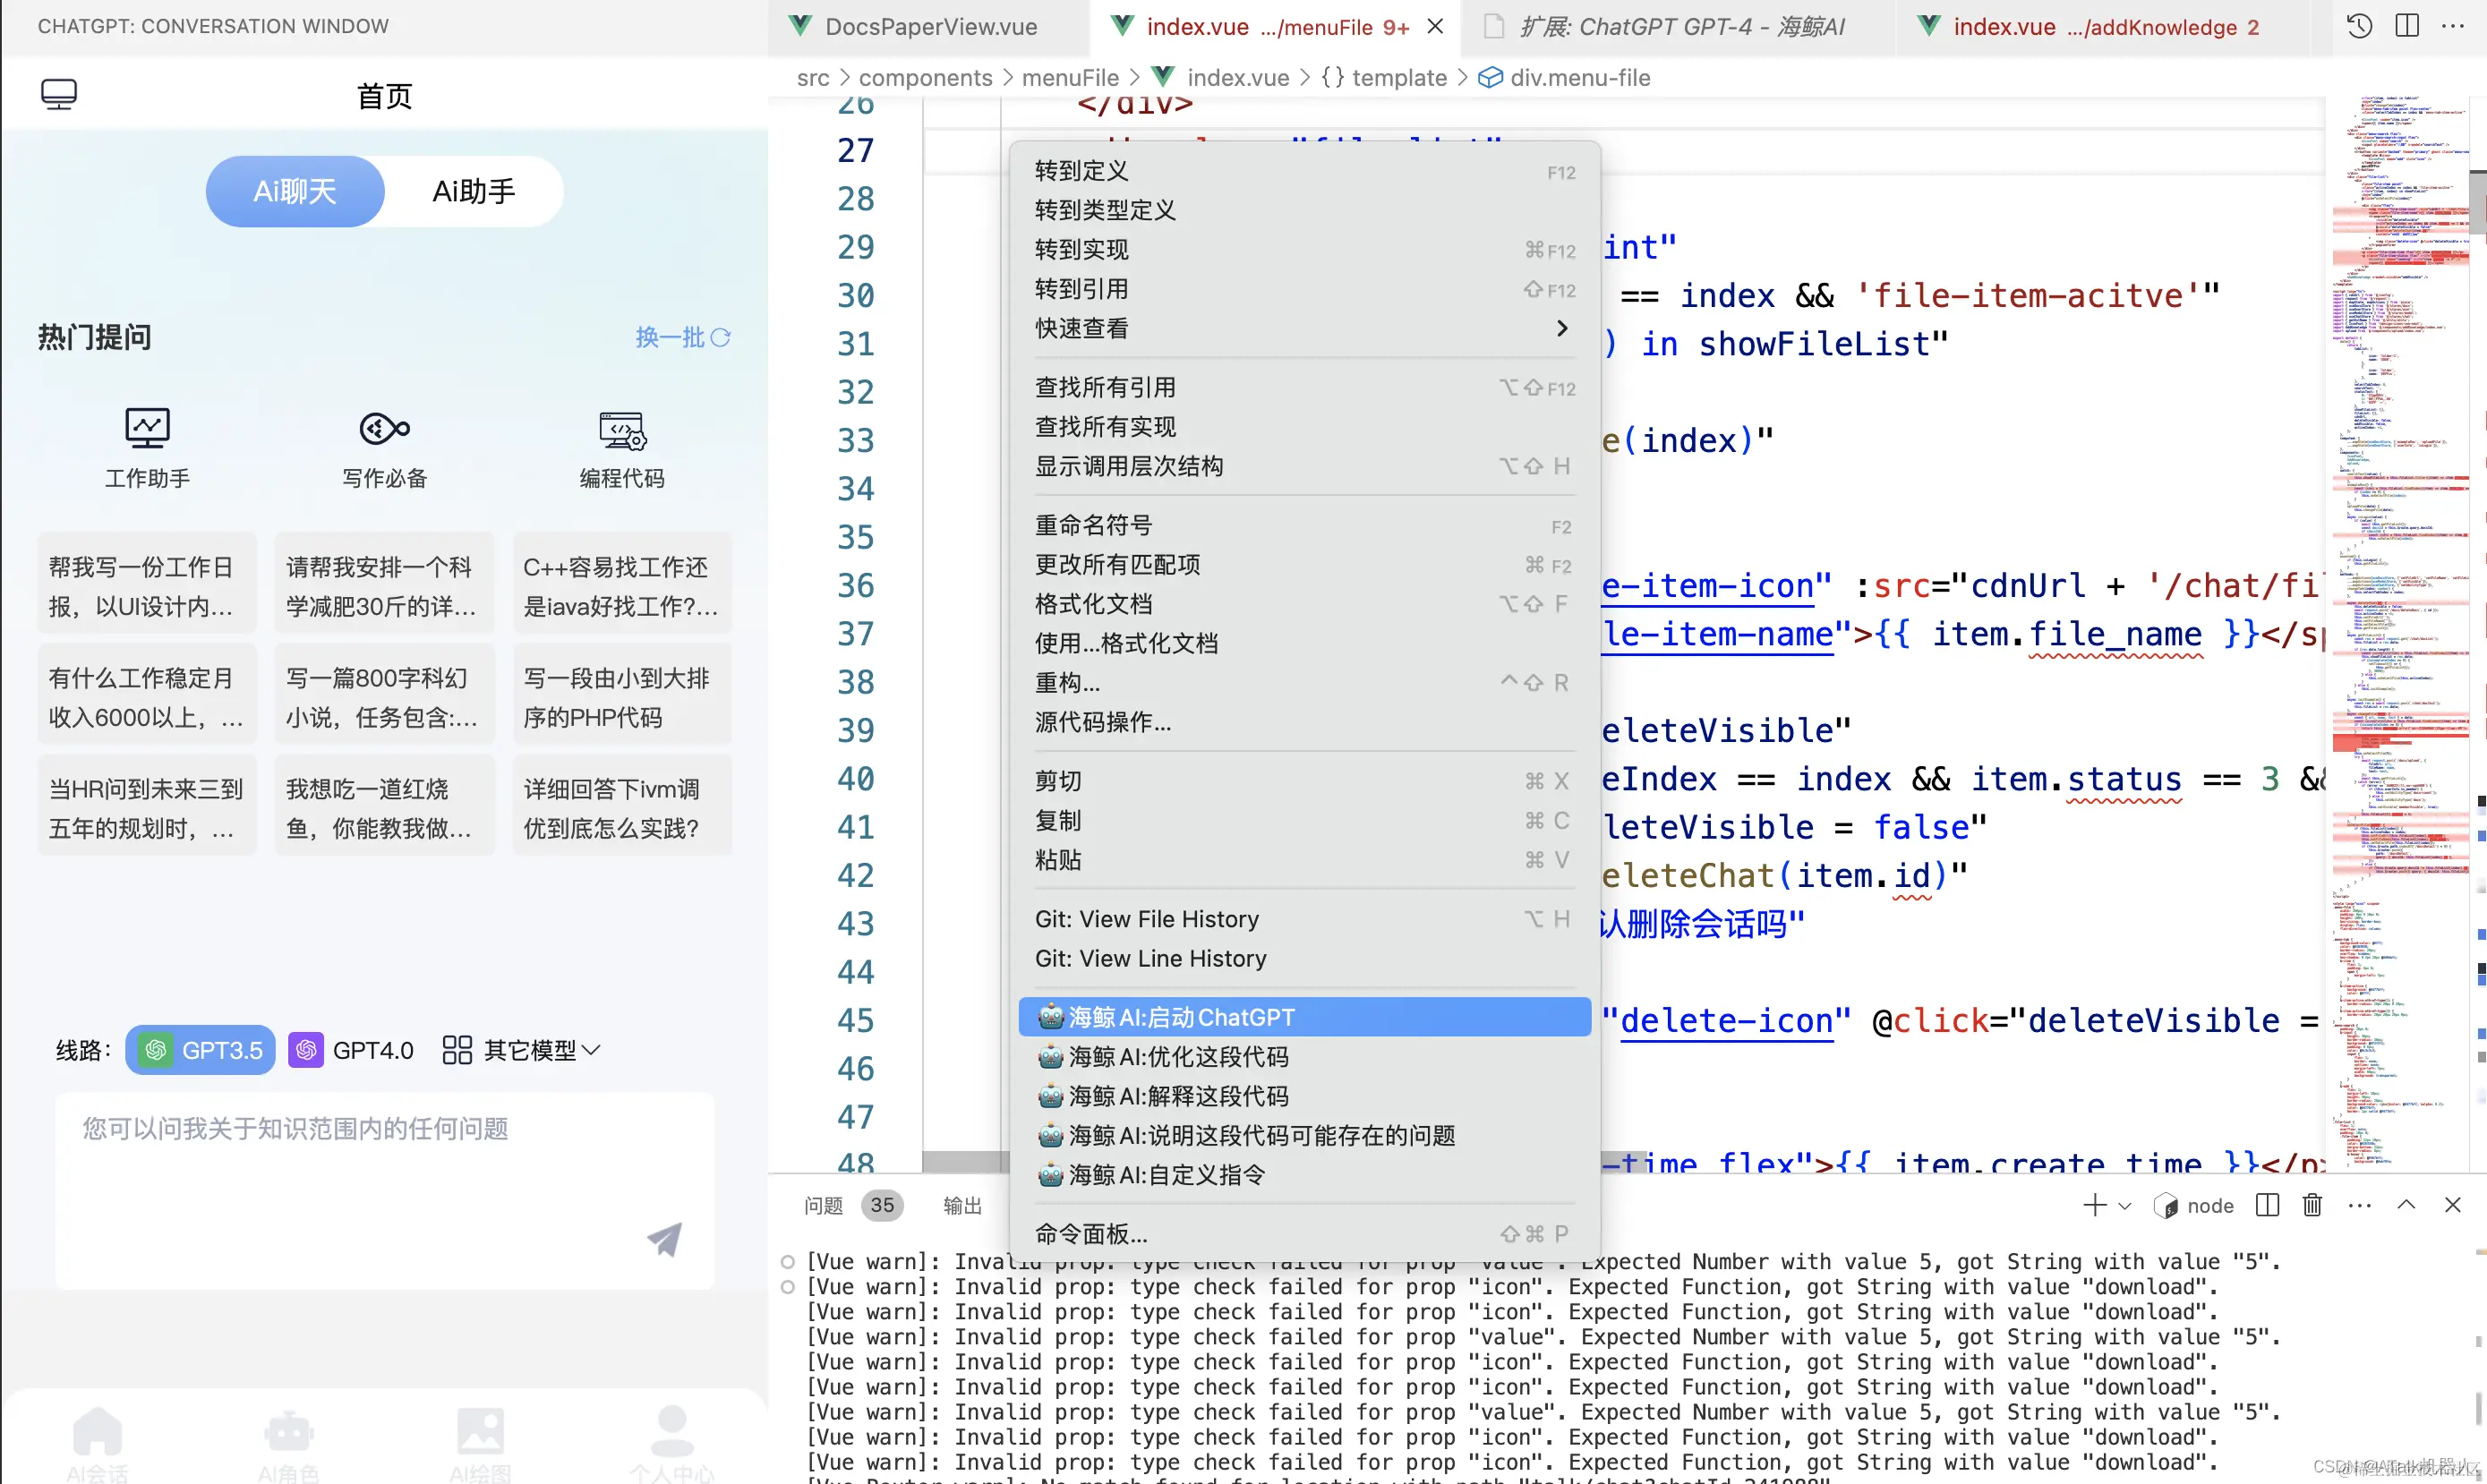
Task: Switch to the Ai助手 mode toggle
Action: pyautogui.click(x=473, y=191)
